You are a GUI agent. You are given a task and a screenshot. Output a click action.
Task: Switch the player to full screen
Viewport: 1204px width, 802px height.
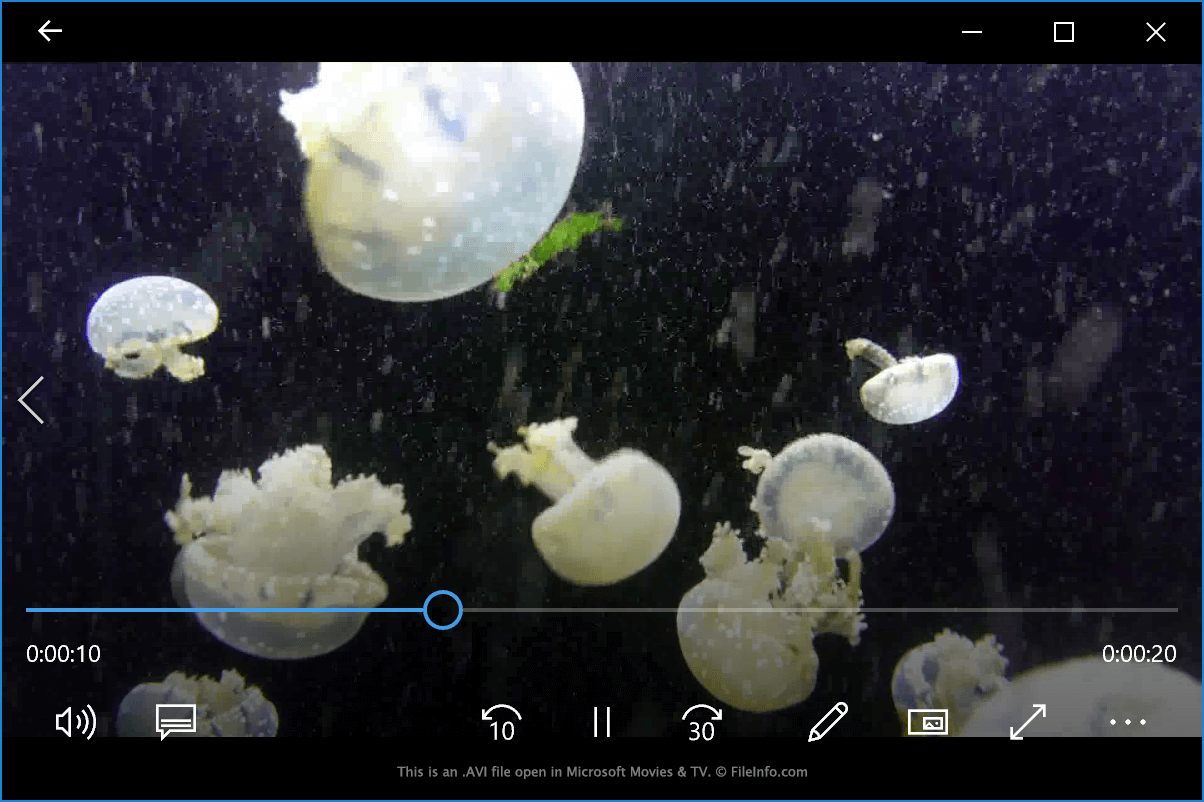1028,722
